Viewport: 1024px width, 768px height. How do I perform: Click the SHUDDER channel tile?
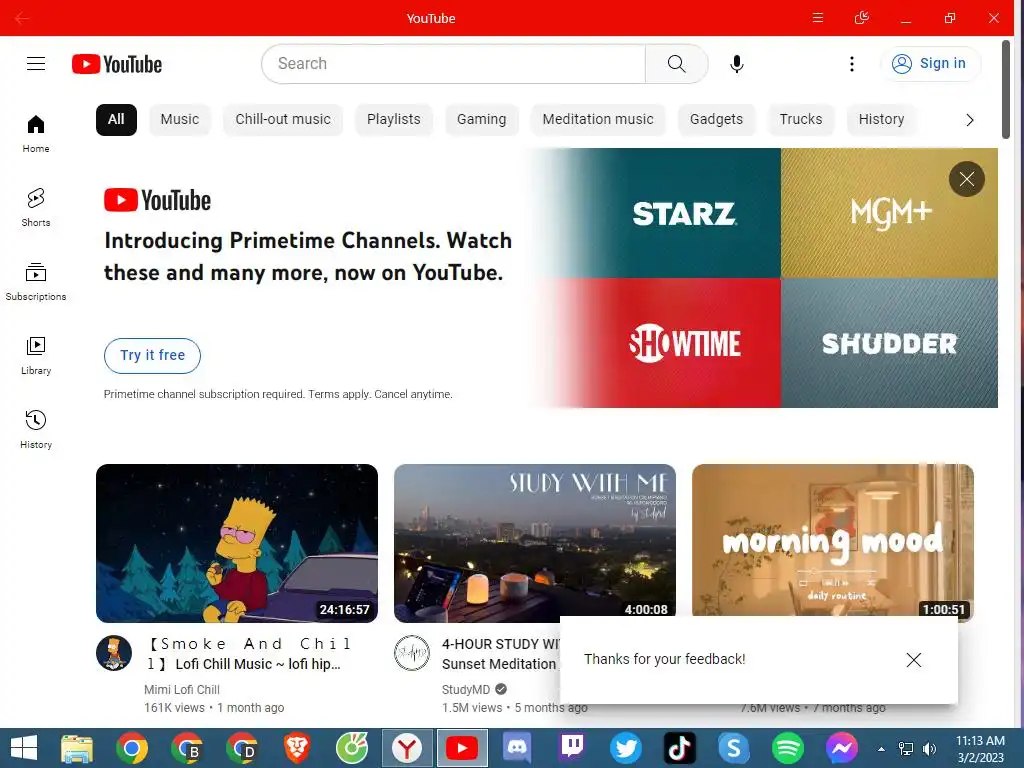(889, 343)
